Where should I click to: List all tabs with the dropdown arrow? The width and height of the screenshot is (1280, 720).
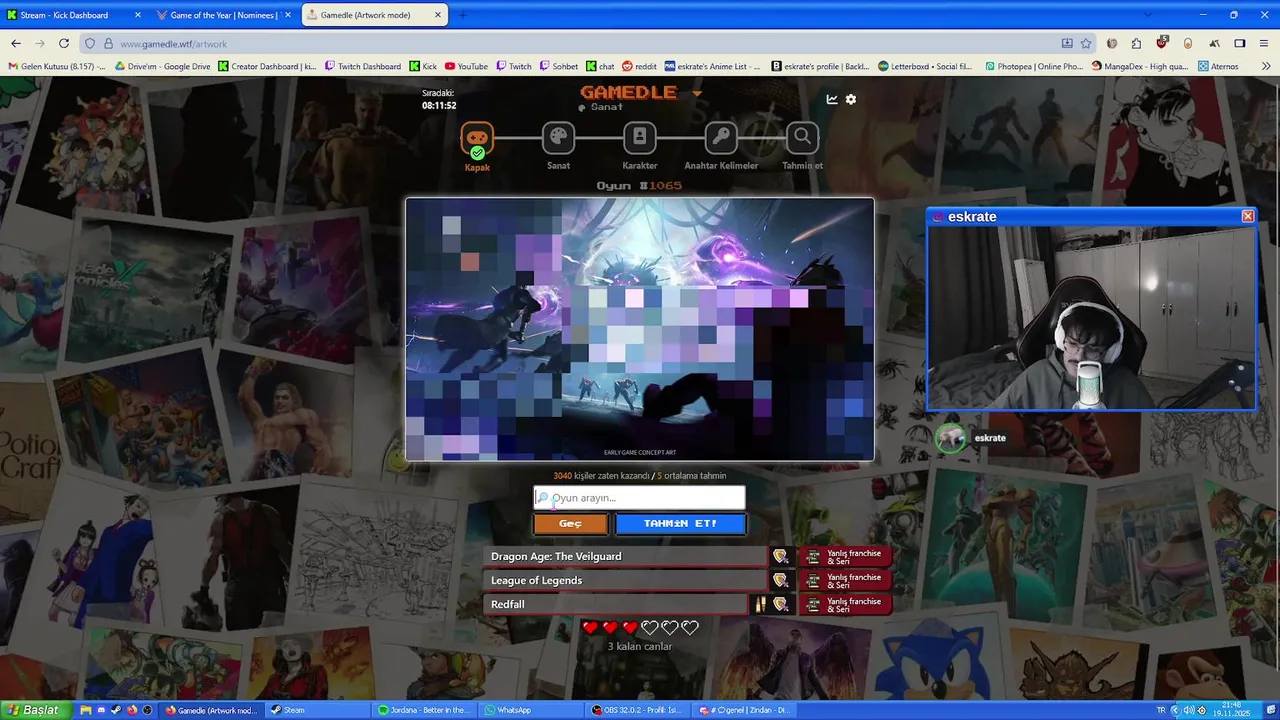[x=1147, y=15]
